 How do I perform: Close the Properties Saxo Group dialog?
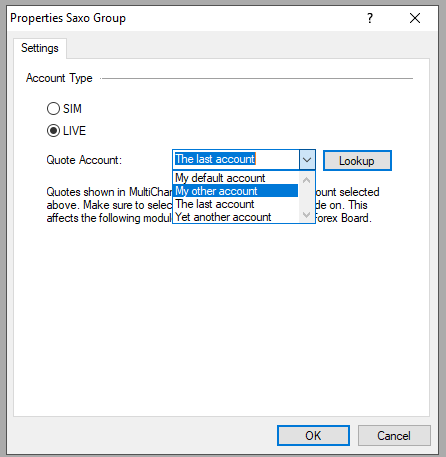coord(415,18)
